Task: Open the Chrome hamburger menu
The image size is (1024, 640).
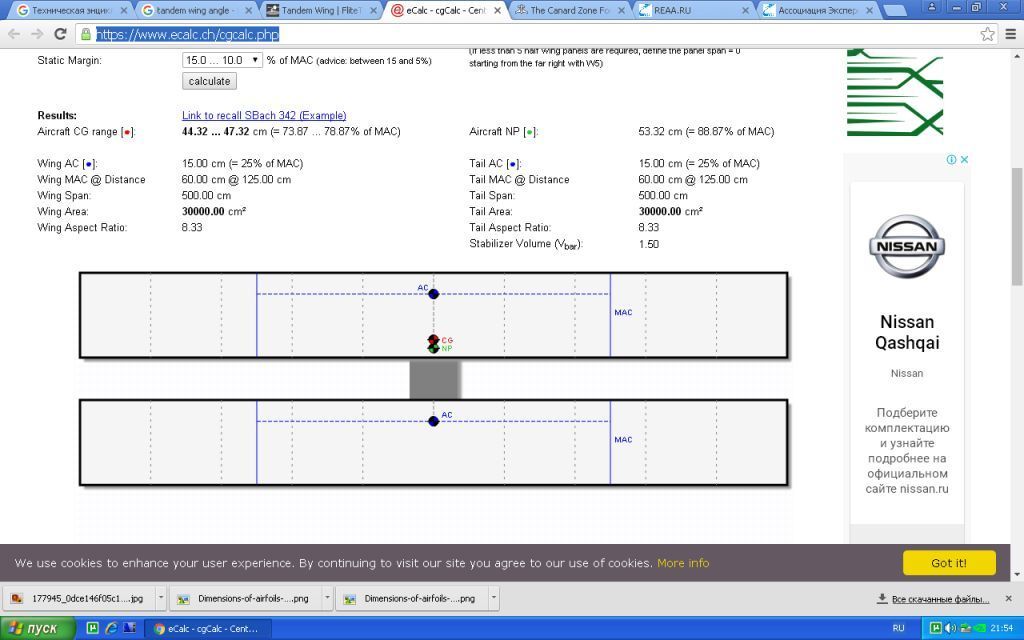Action: pyautogui.click(x=1010, y=34)
